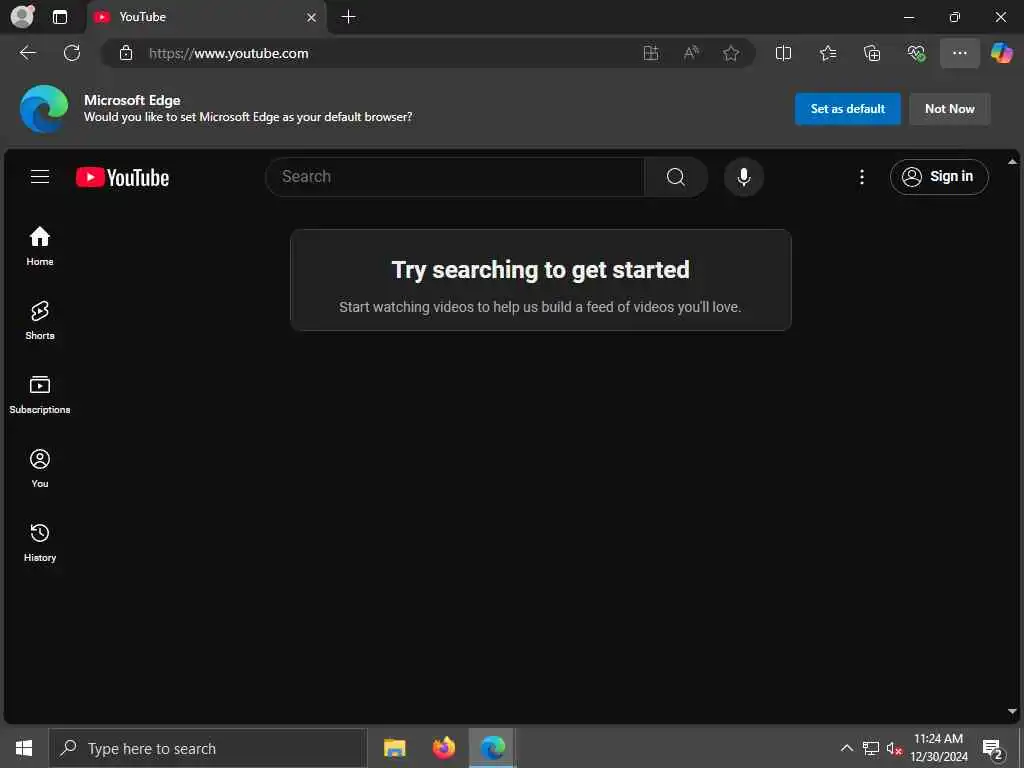Click page scrollbar up arrow

tap(1012, 161)
